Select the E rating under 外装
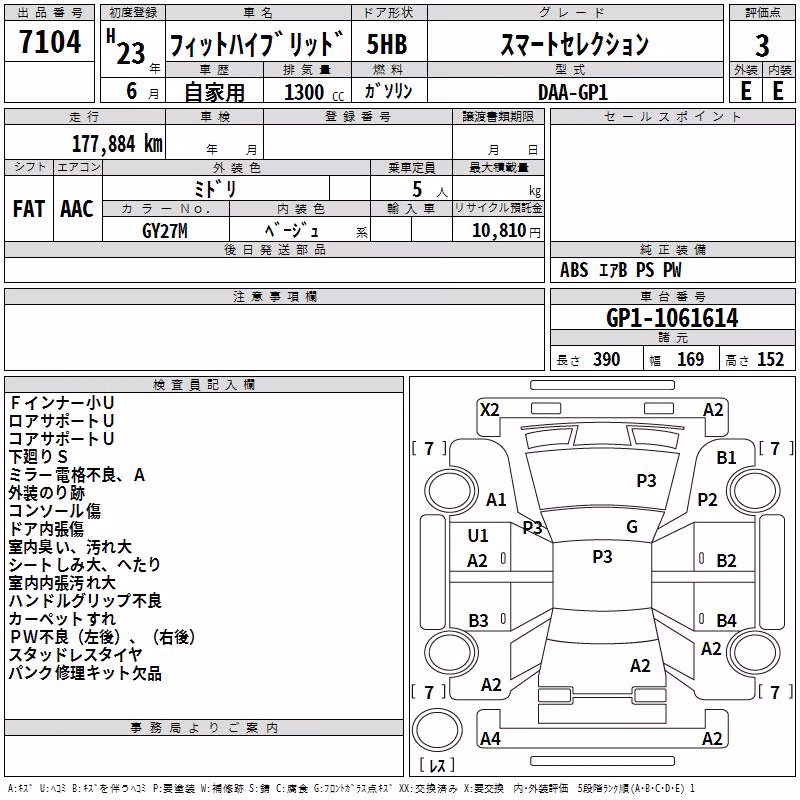 tap(745, 91)
